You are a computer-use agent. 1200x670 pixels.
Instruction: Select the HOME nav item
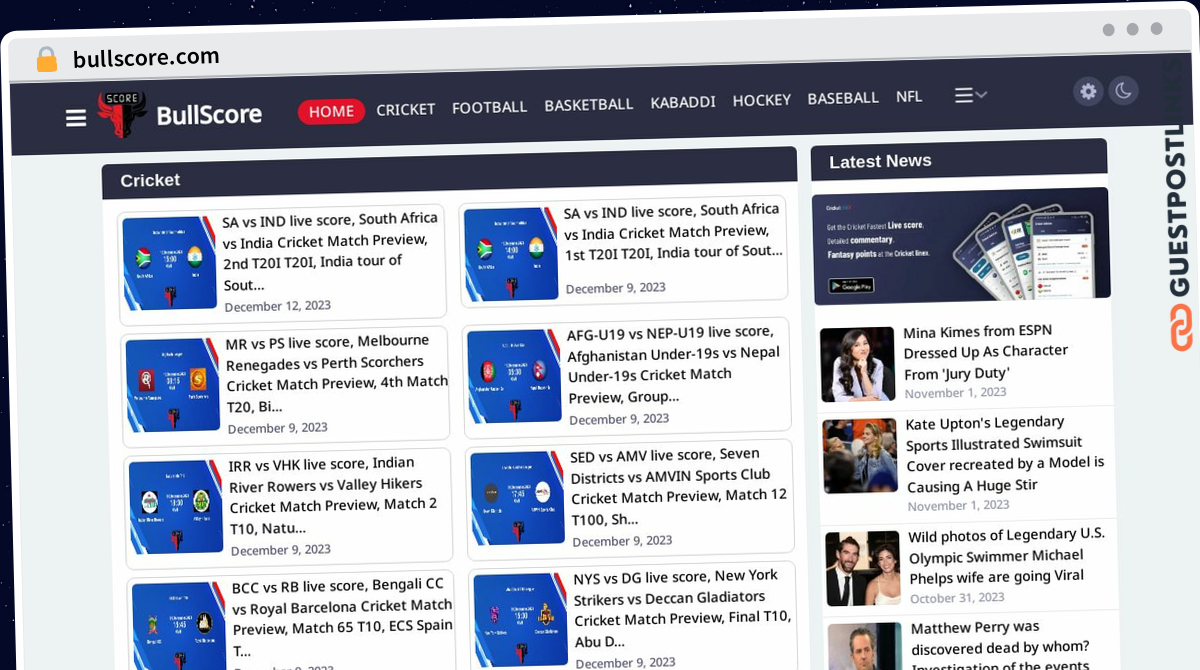[x=331, y=111]
